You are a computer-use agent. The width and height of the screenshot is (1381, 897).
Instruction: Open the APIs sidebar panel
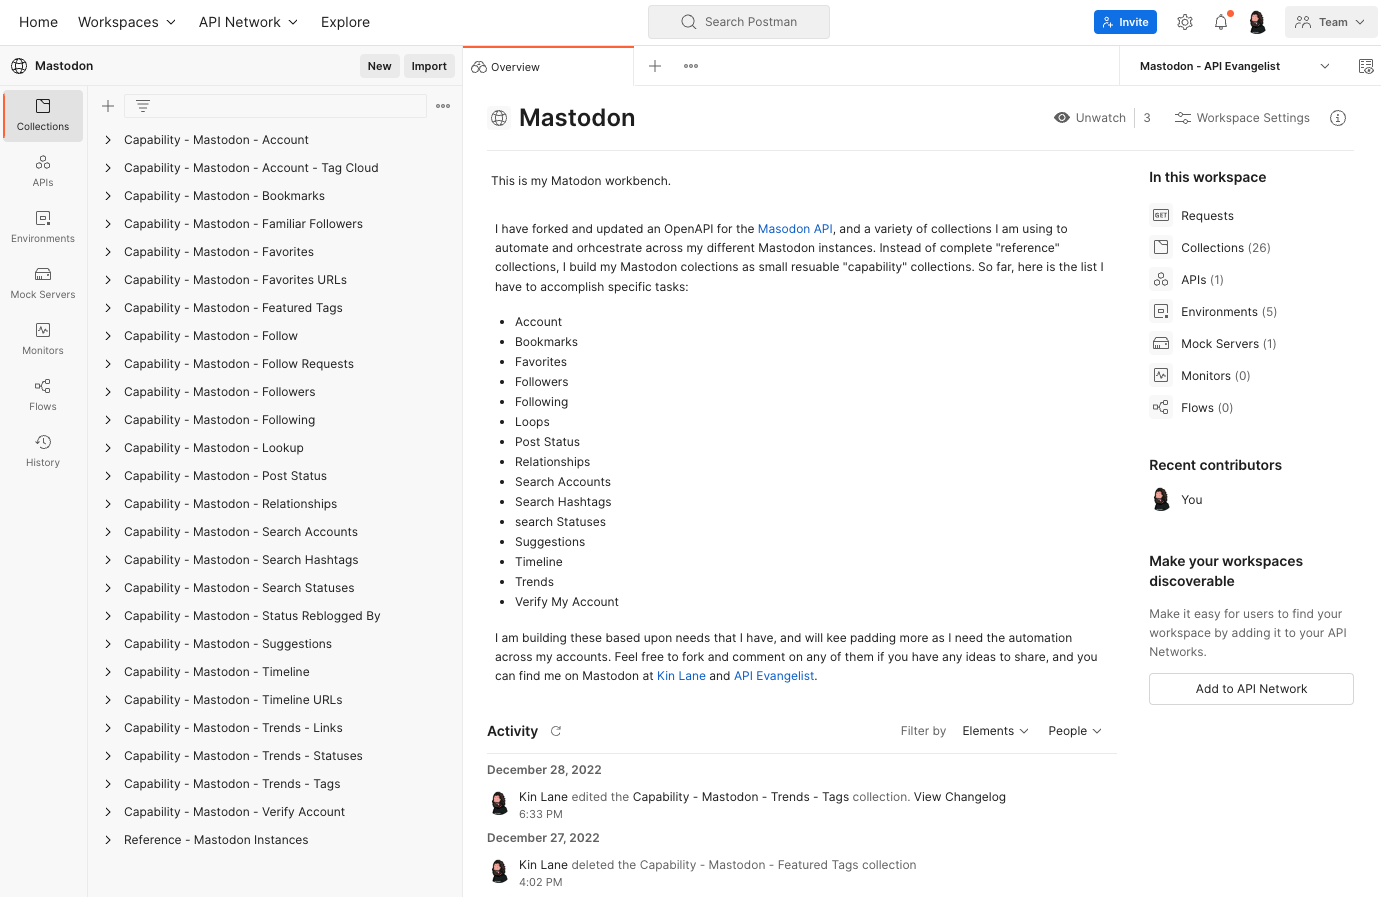point(43,171)
